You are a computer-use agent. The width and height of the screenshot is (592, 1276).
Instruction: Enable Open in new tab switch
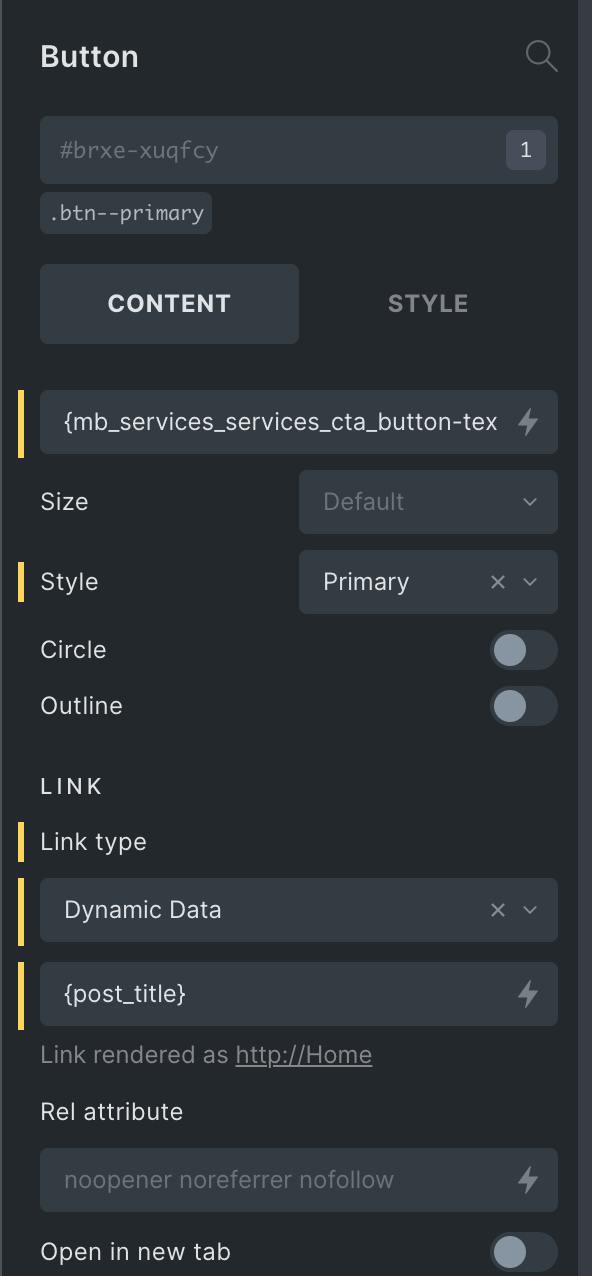coord(524,1252)
